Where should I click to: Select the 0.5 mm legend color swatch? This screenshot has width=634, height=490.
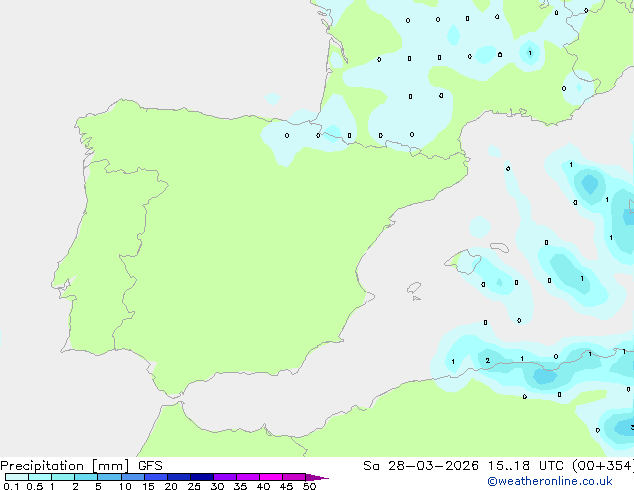pyautogui.click(x=40, y=477)
